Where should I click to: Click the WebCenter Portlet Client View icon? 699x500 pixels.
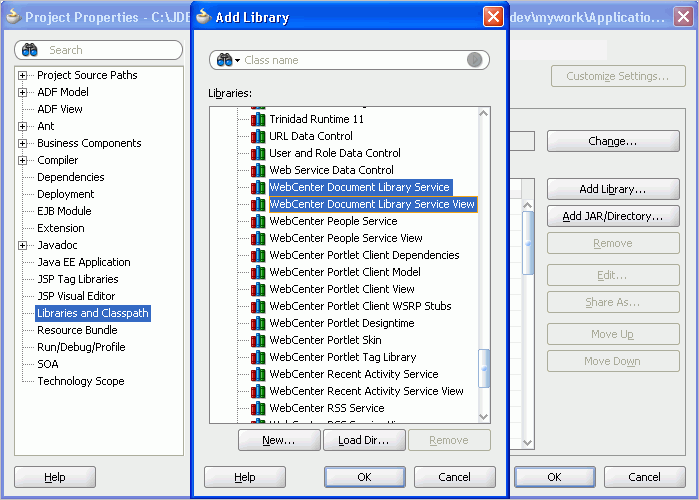pos(258,289)
